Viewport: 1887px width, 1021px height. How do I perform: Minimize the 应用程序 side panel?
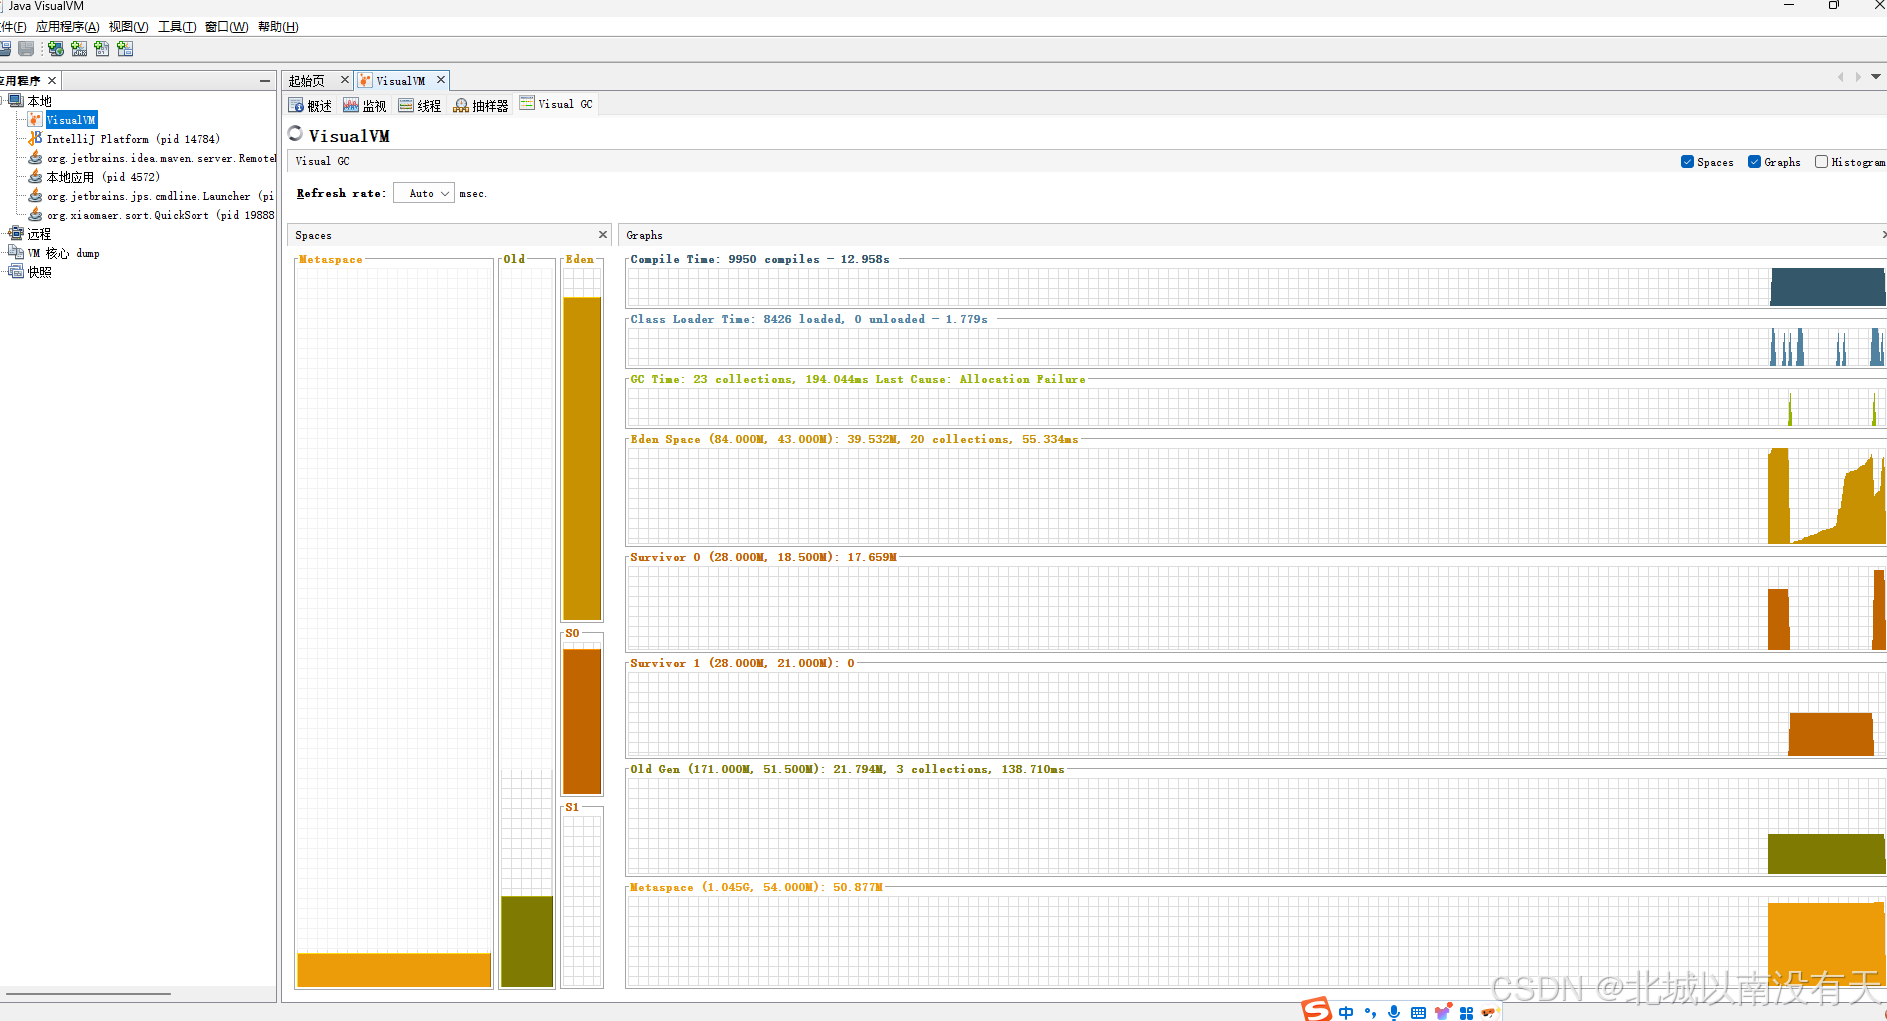[x=264, y=81]
